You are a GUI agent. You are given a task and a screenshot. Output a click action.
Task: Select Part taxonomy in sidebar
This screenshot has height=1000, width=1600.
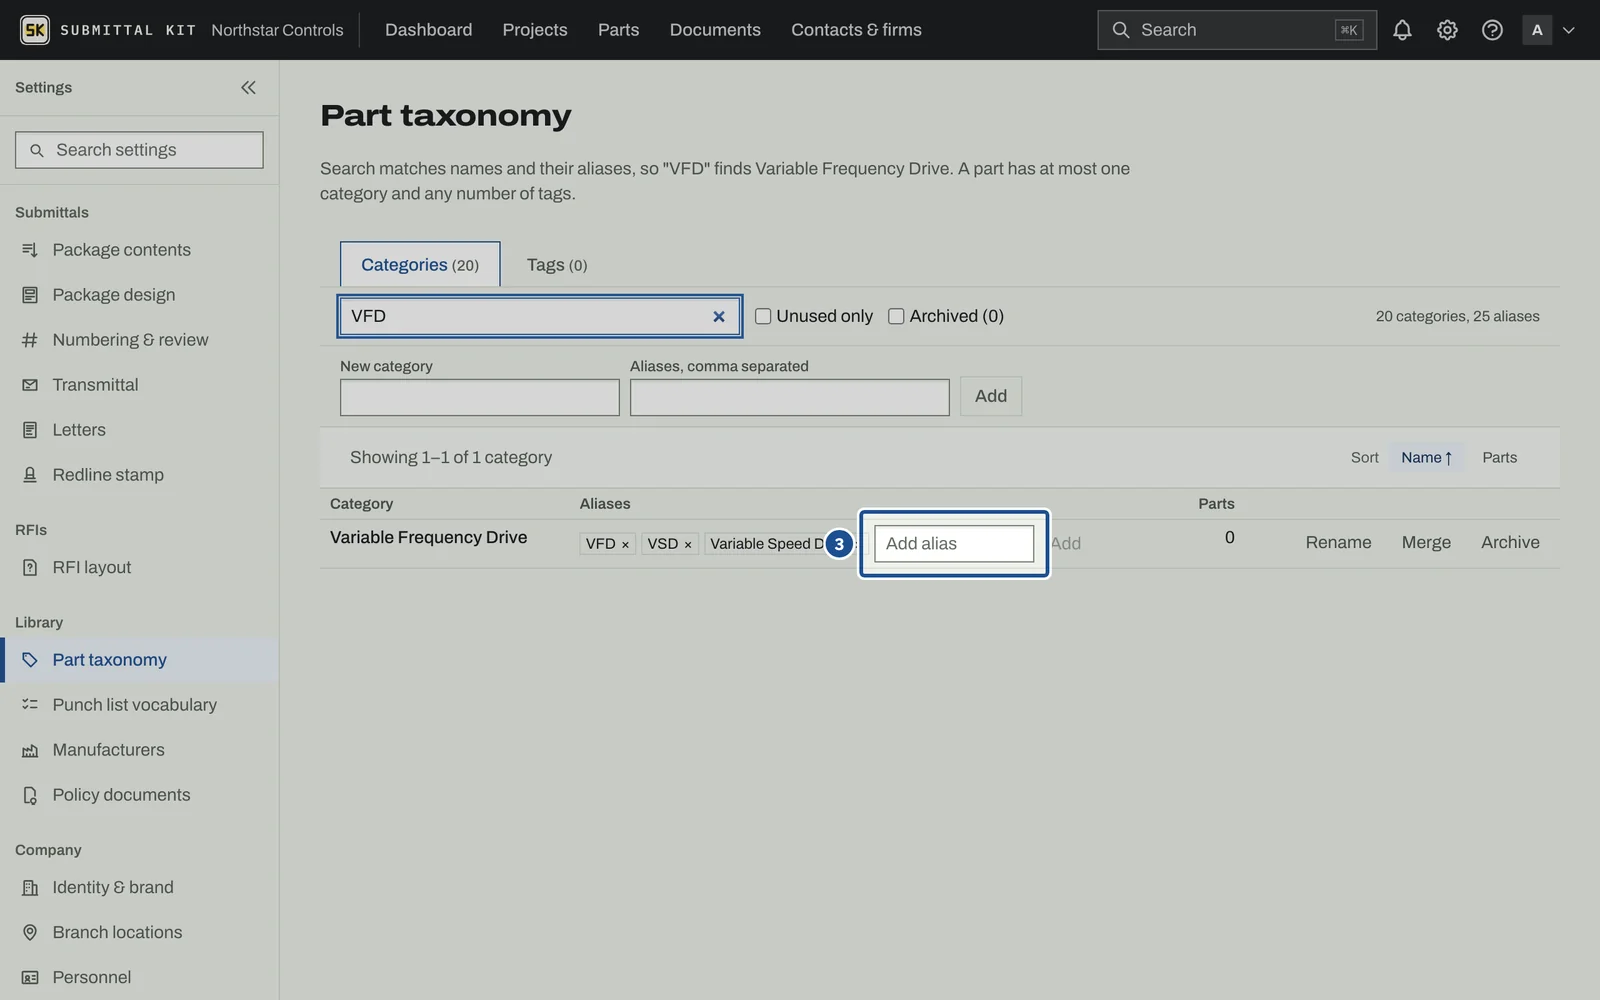[x=139, y=660]
